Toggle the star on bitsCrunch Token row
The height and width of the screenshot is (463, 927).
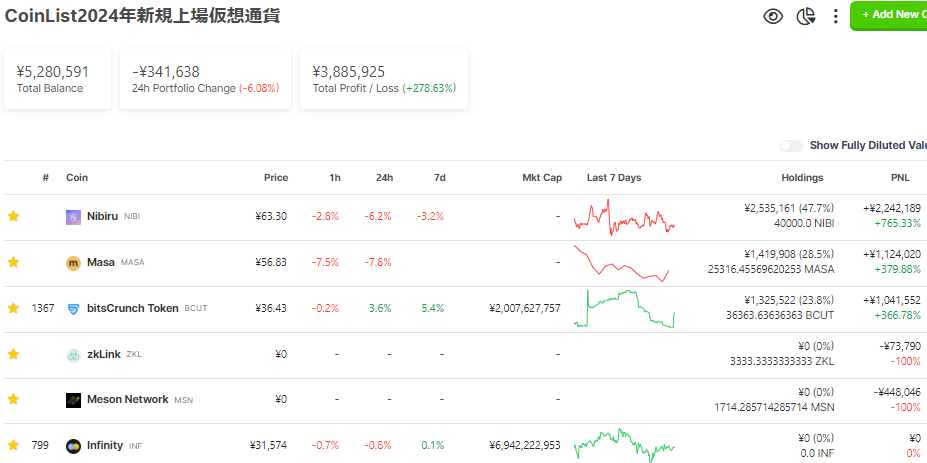pyautogui.click(x=14, y=308)
